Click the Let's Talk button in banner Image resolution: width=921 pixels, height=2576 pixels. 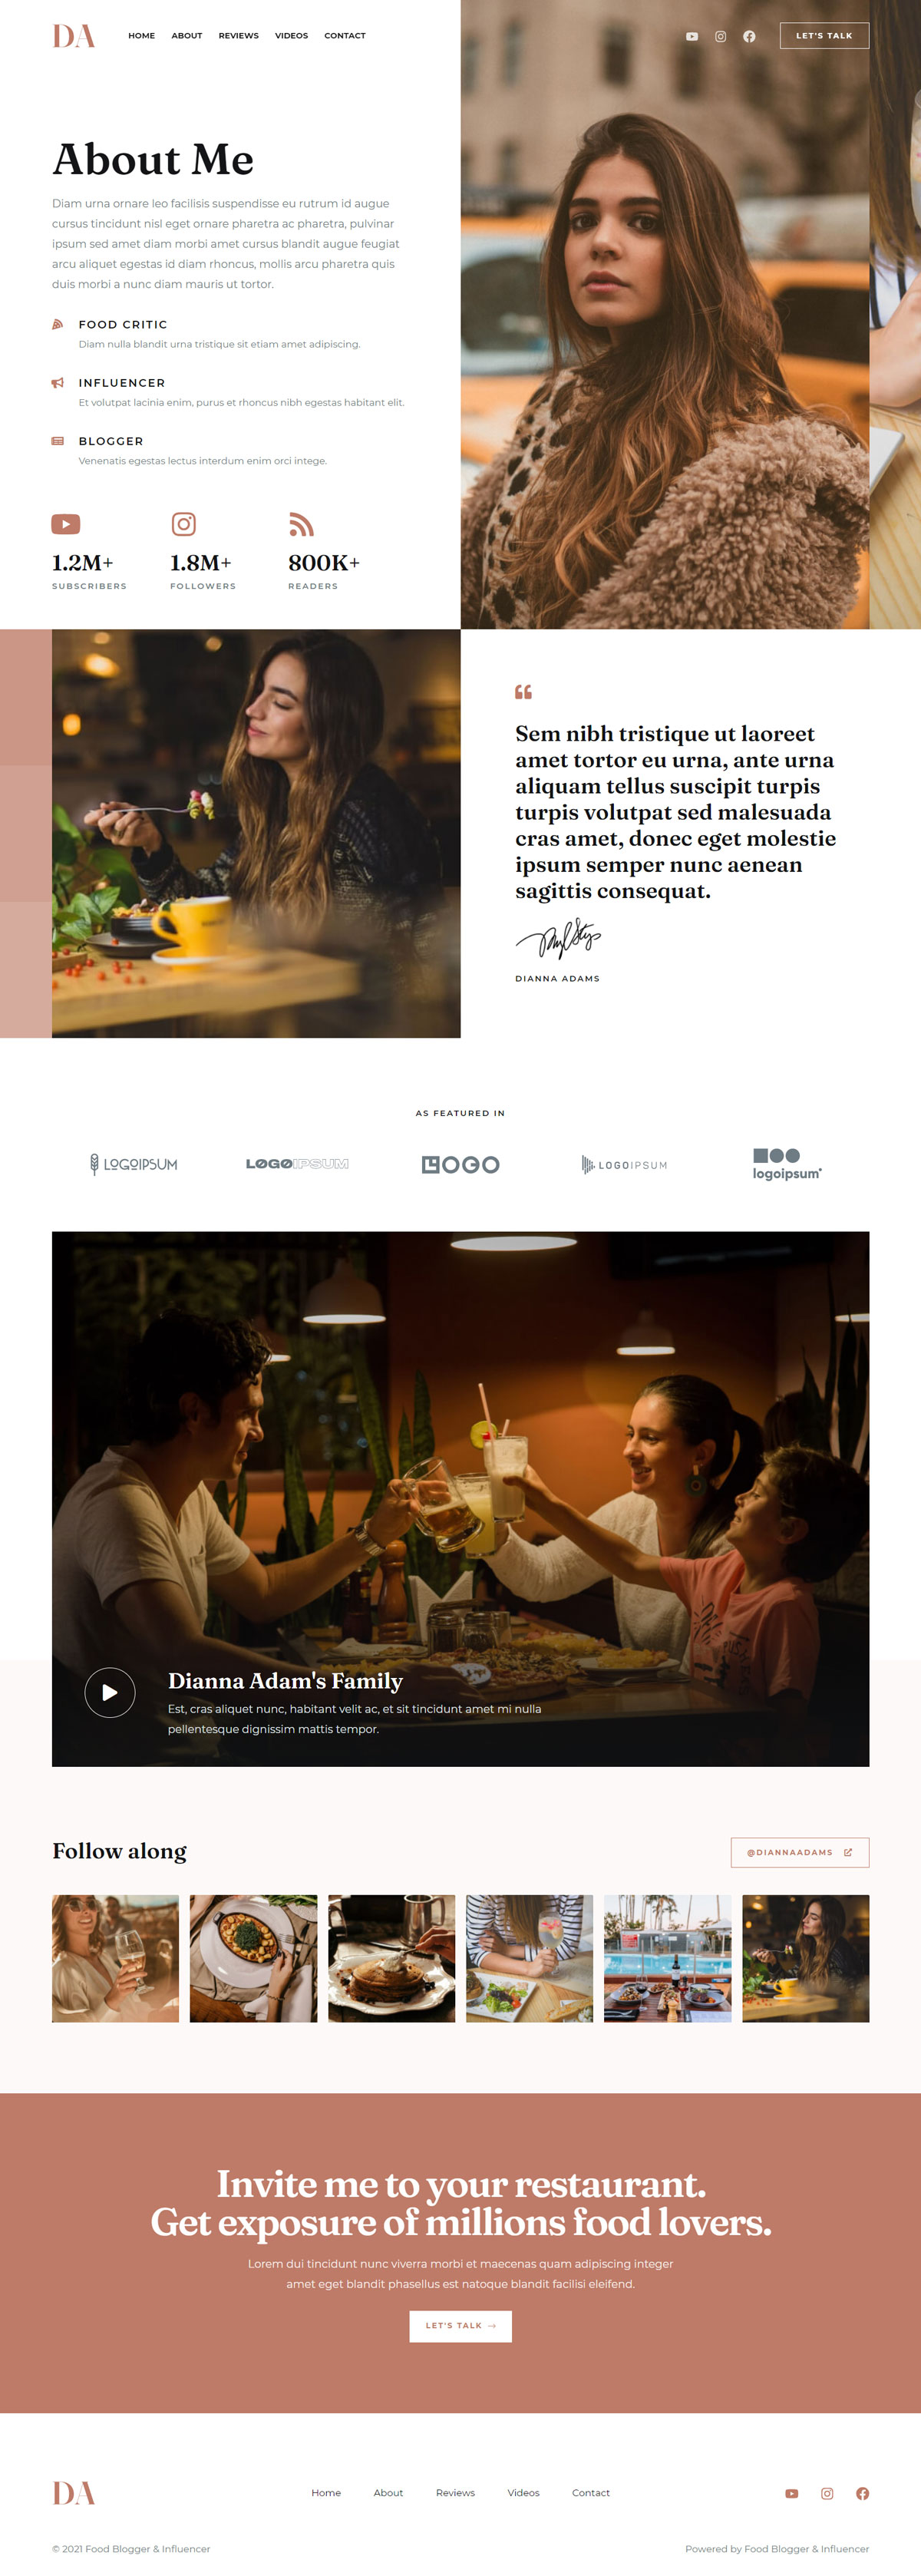coord(461,2326)
